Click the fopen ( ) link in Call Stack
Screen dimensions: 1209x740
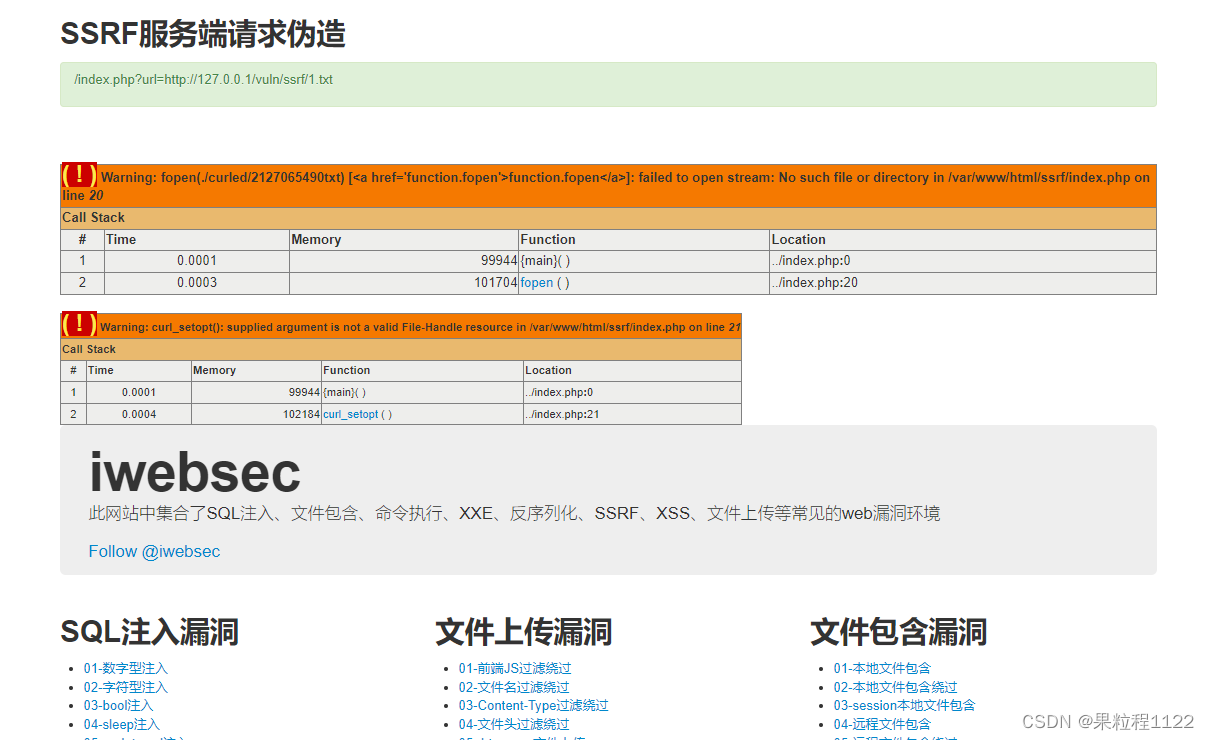pyautogui.click(x=536, y=282)
